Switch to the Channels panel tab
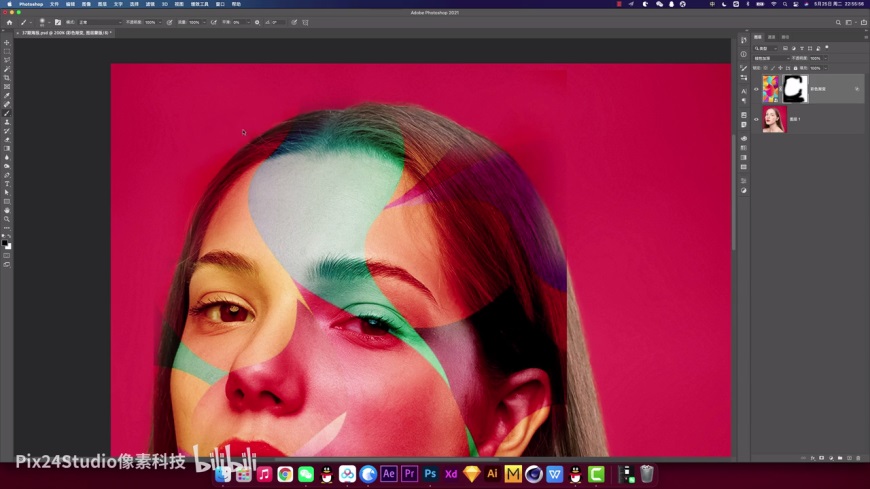The image size is (870, 489). click(x=771, y=37)
